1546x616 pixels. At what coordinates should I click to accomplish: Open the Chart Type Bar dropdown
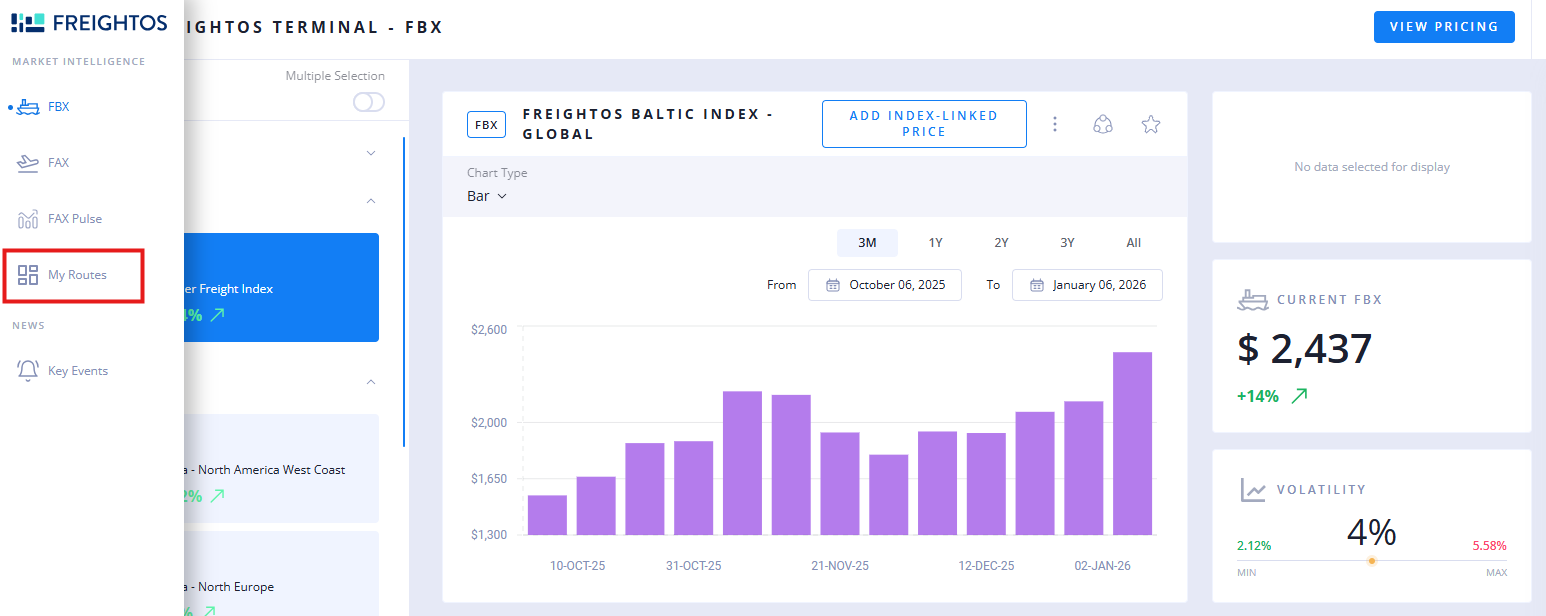tap(487, 196)
